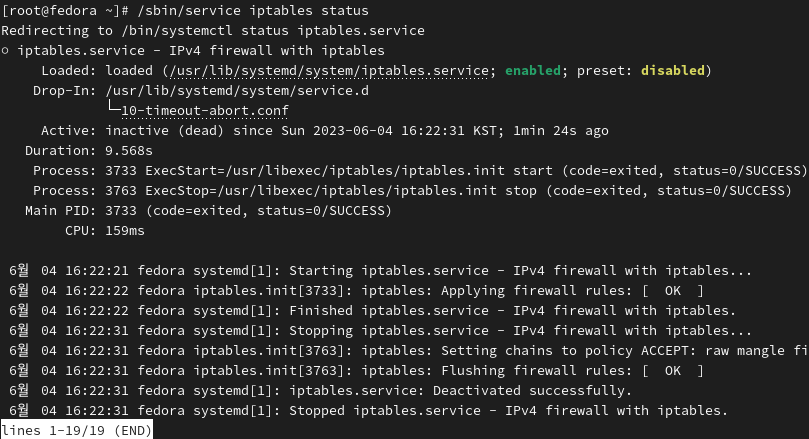Click the 'Starting iptables.service' log line

[380, 271]
